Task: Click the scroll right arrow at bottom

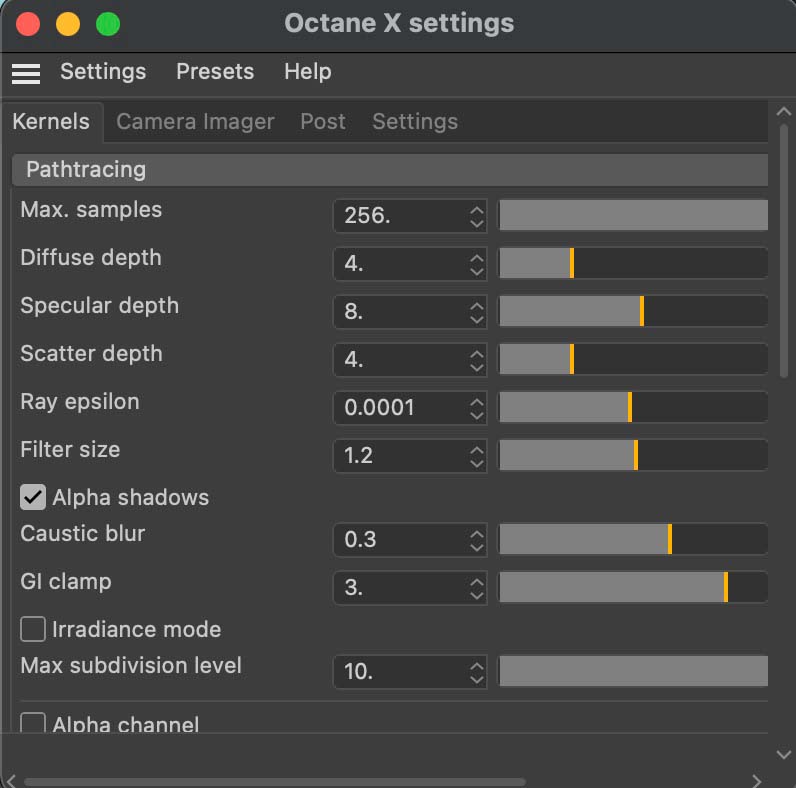Action: click(x=756, y=780)
